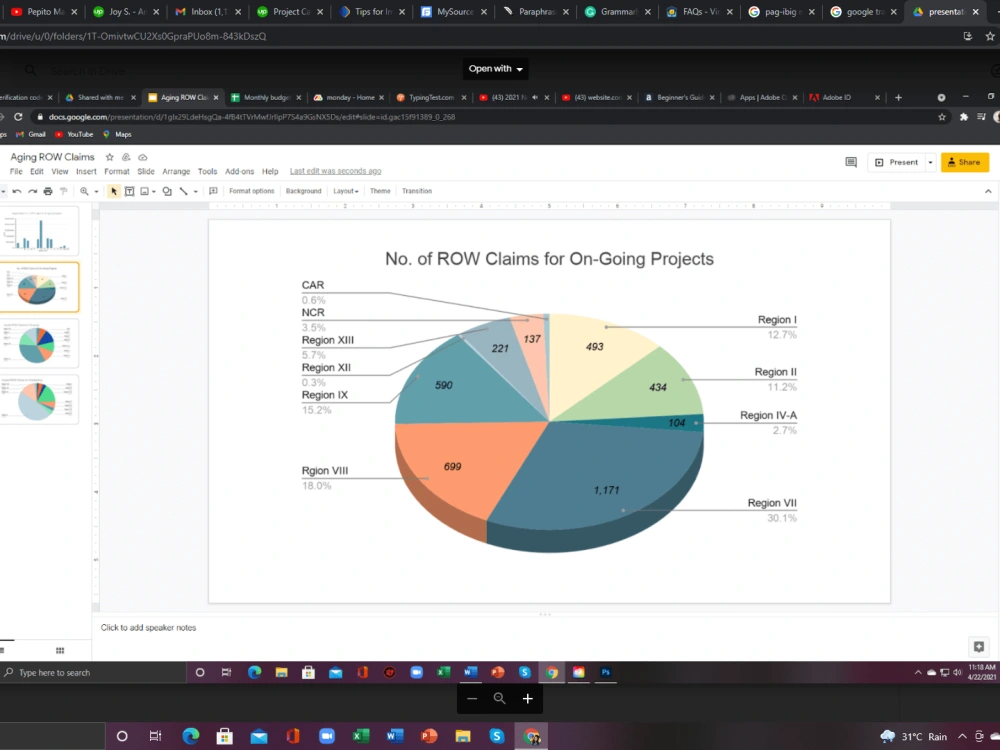
Task: Open comment history beside Present
Action: [851, 162]
